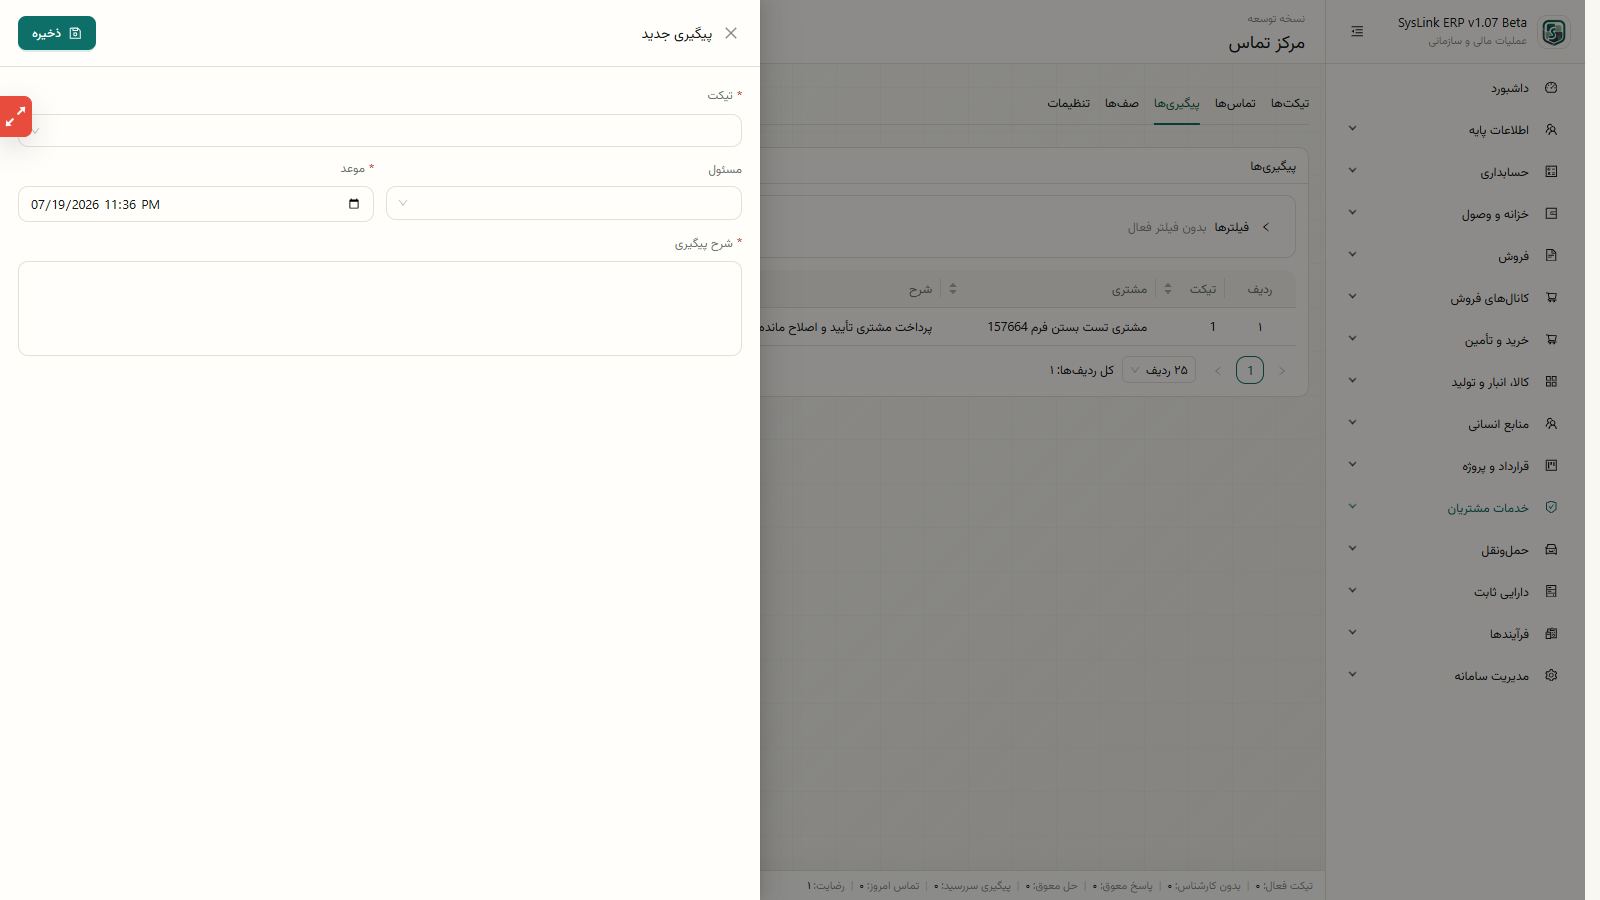Open the مسئول dropdown field
1600x900 pixels.
[564, 203]
